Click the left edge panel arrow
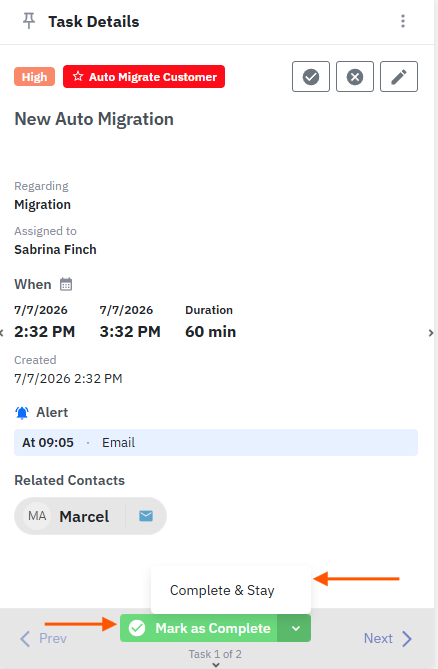Viewport: 438px width, 669px height. point(2,333)
